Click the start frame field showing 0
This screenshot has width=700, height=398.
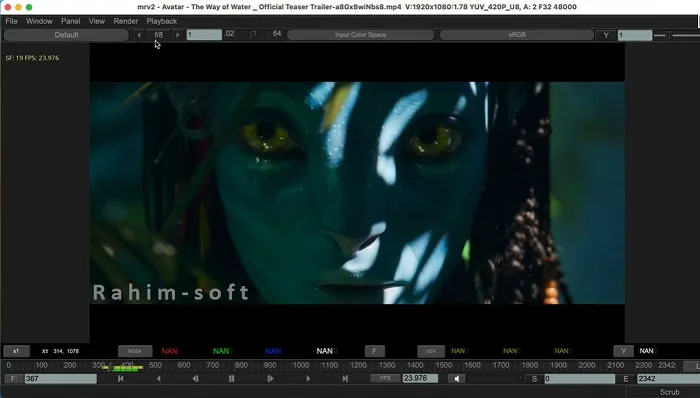coord(579,379)
